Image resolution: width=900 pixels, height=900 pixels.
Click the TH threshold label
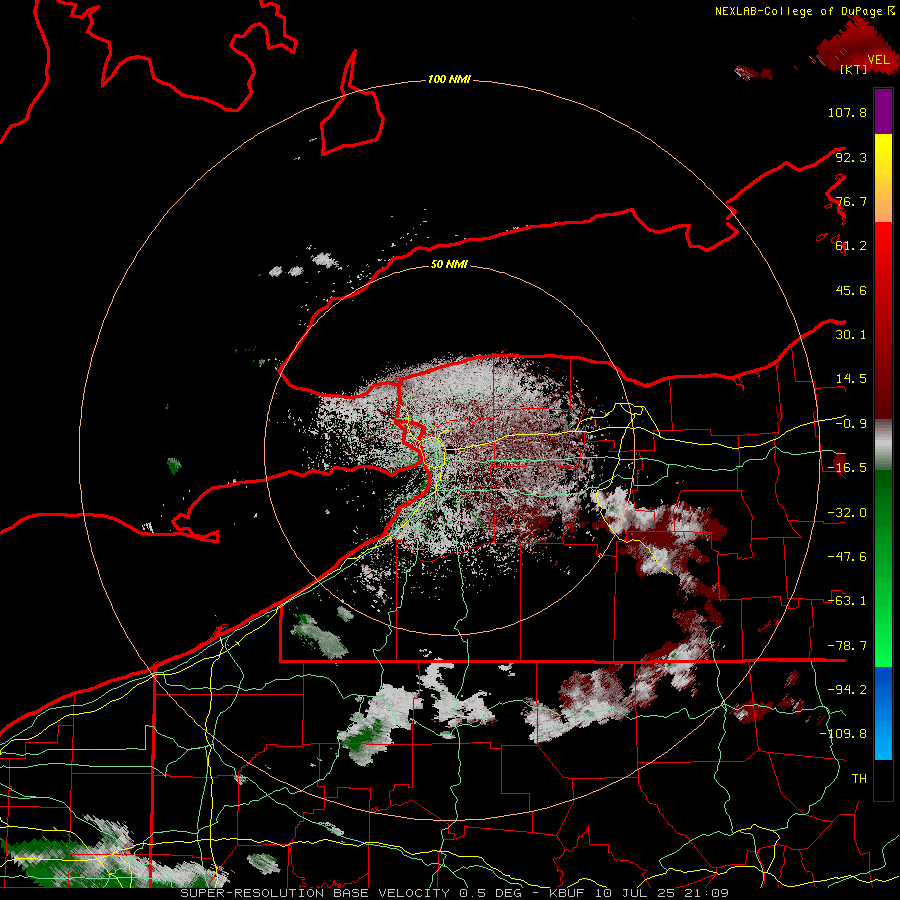(x=859, y=779)
